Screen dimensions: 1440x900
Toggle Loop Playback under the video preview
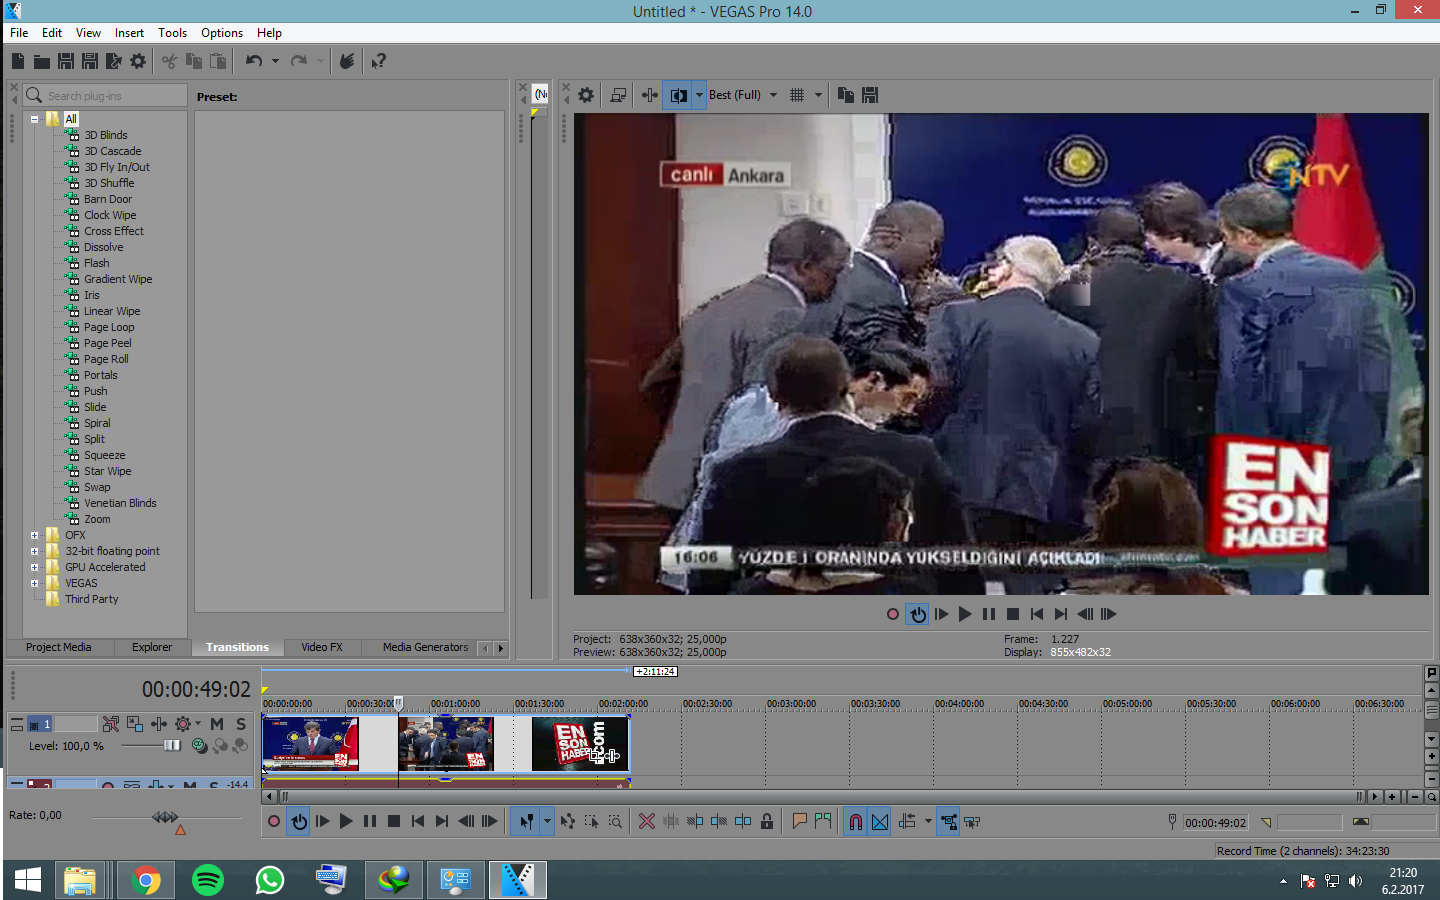[918, 614]
